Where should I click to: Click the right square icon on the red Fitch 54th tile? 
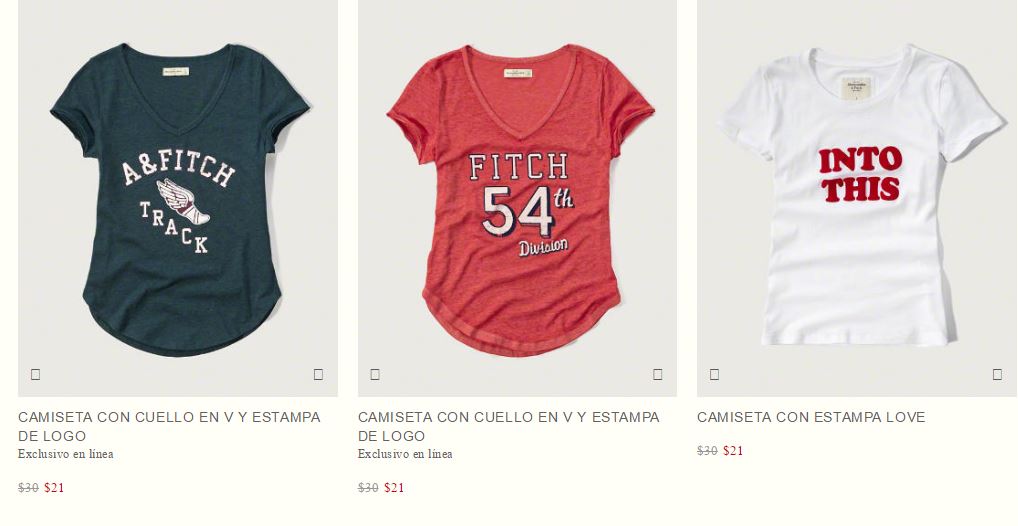pos(658,374)
